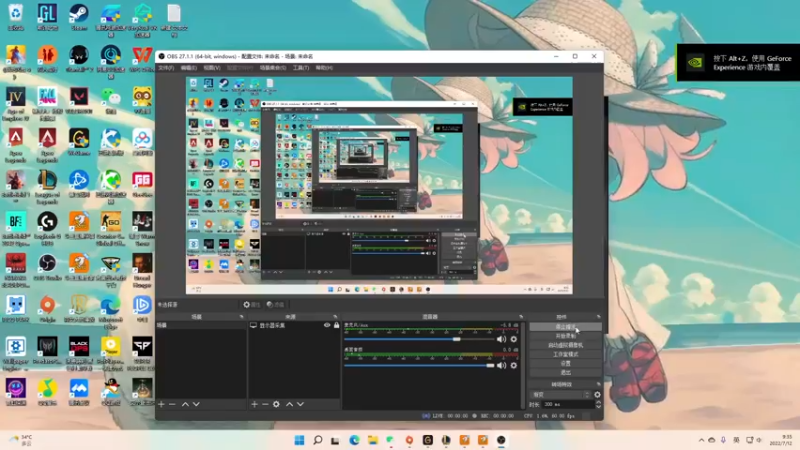Image resolution: width=800 pixels, height=450 pixels.
Task: Open the File (F) menu in OBS
Action: (166, 68)
